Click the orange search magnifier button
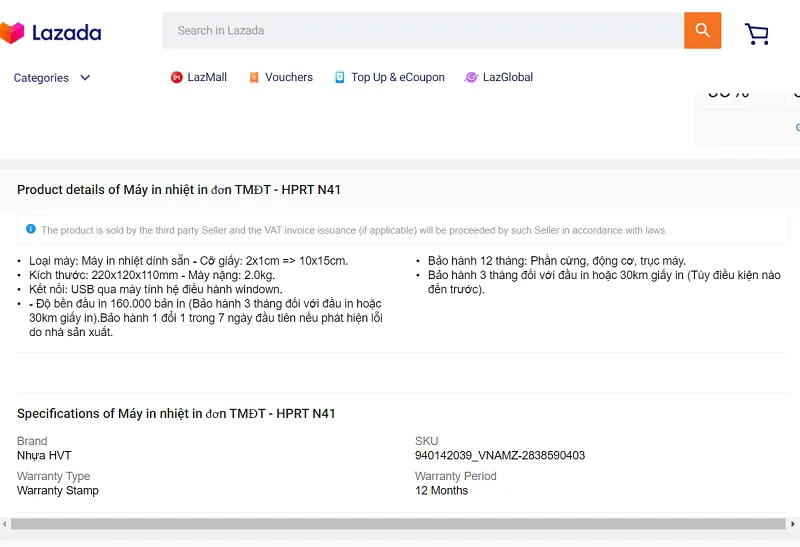Image resolution: width=800 pixels, height=547 pixels. coord(703,31)
